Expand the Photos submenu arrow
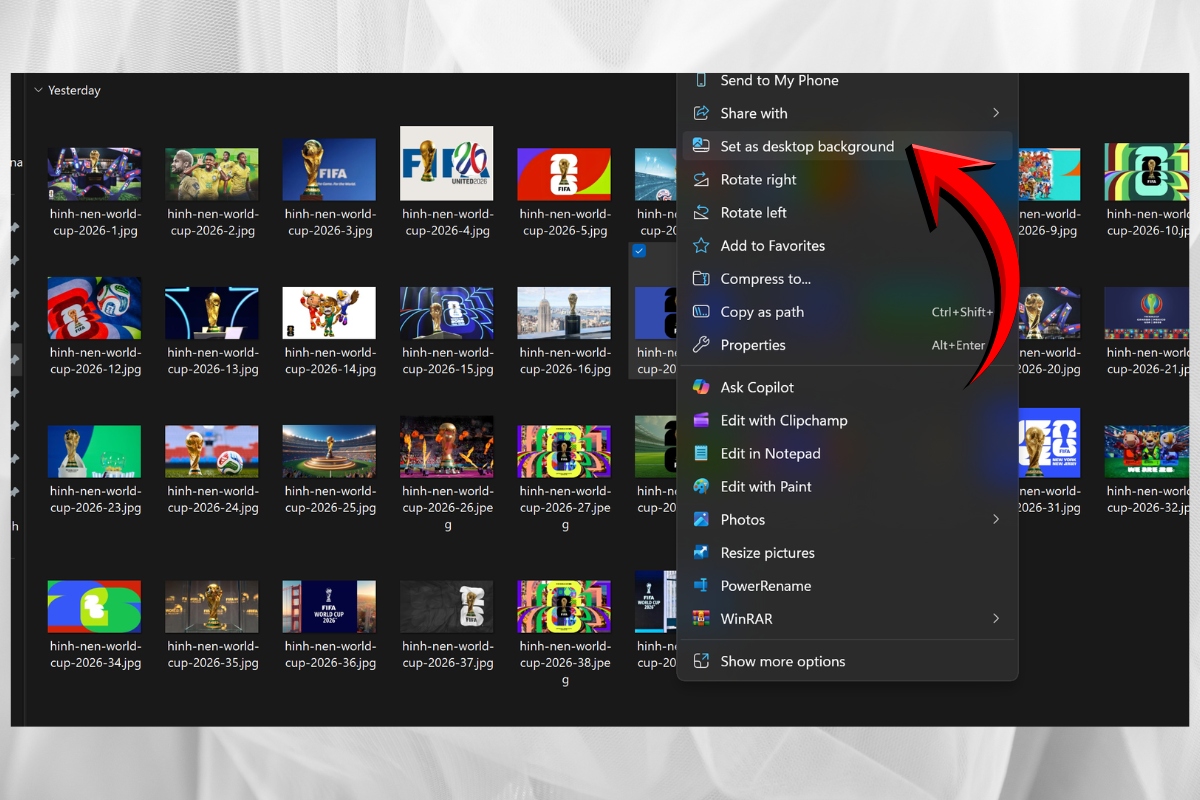The height and width of the screenshot is (800, 1200). click(x=995, y=519)
